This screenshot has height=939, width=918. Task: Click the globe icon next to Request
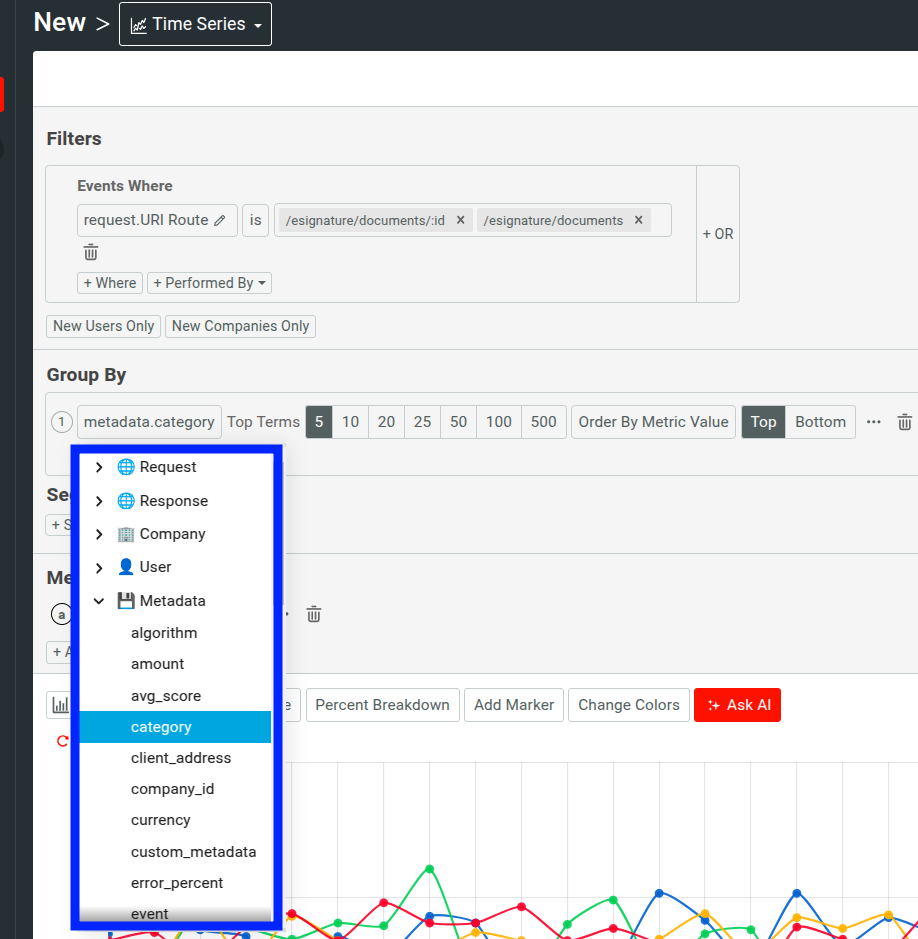123,466
